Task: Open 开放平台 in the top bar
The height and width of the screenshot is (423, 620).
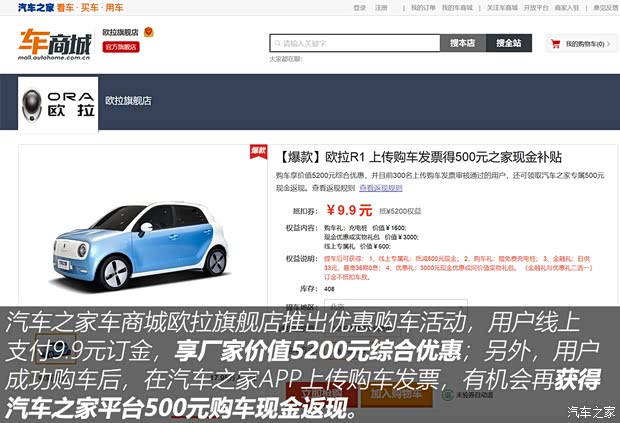Action: pyautogui.click(x=536, y=8)
